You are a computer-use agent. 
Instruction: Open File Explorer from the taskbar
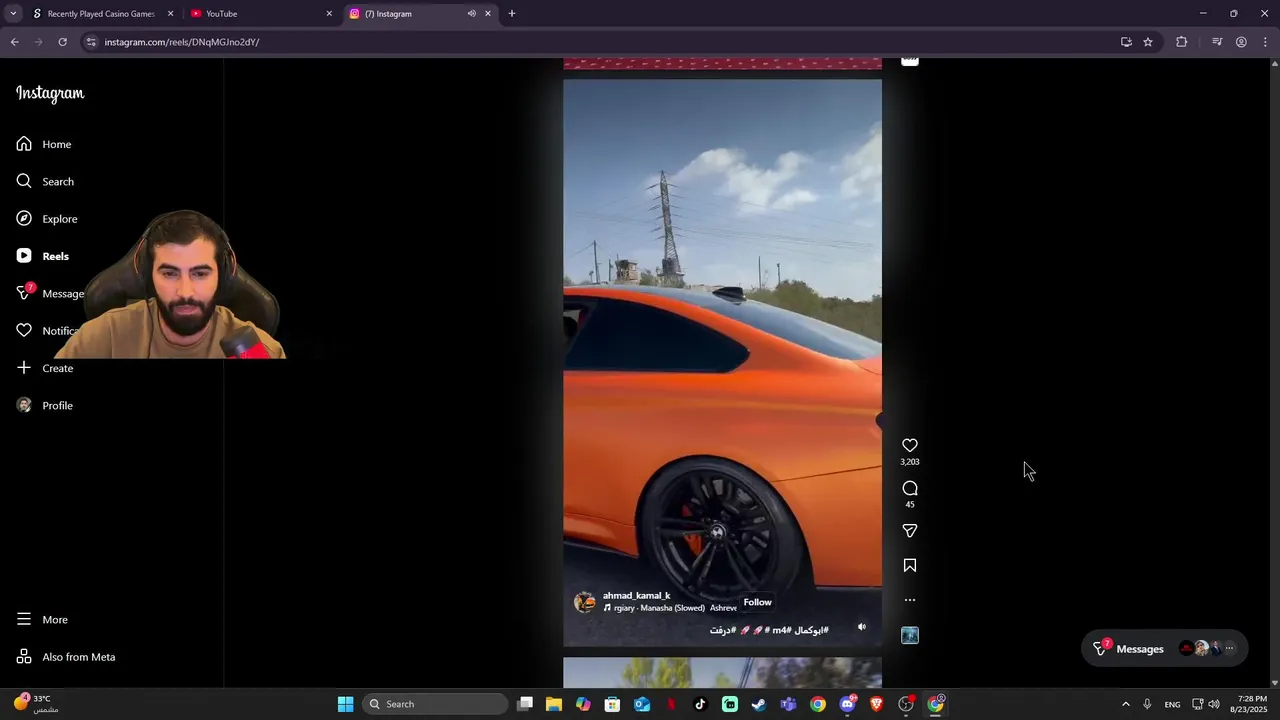(x=554, y=704)
